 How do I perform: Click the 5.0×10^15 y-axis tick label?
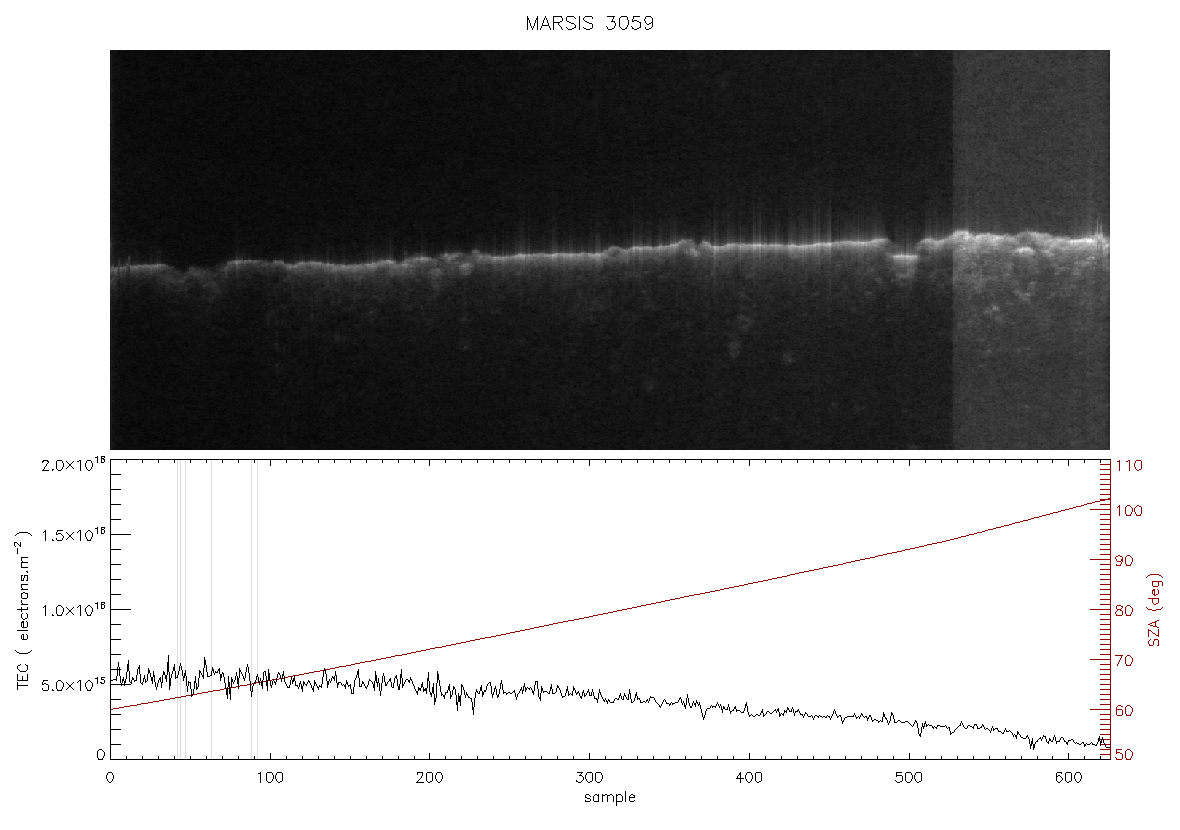(x=73, y=684)
